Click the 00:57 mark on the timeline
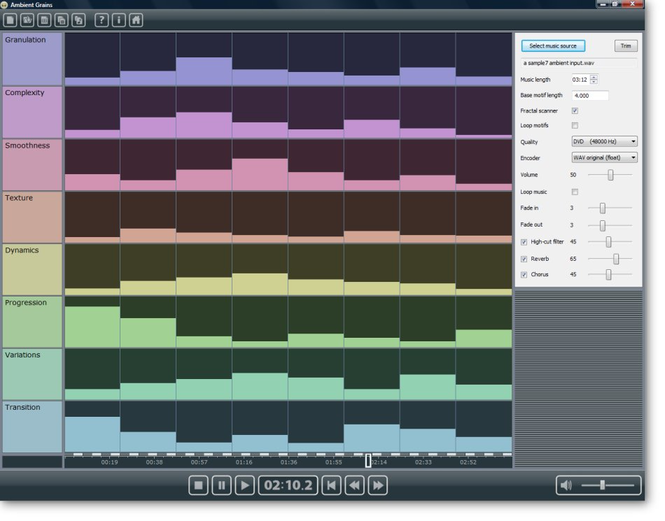665x521 pixels. click(199, 462)
